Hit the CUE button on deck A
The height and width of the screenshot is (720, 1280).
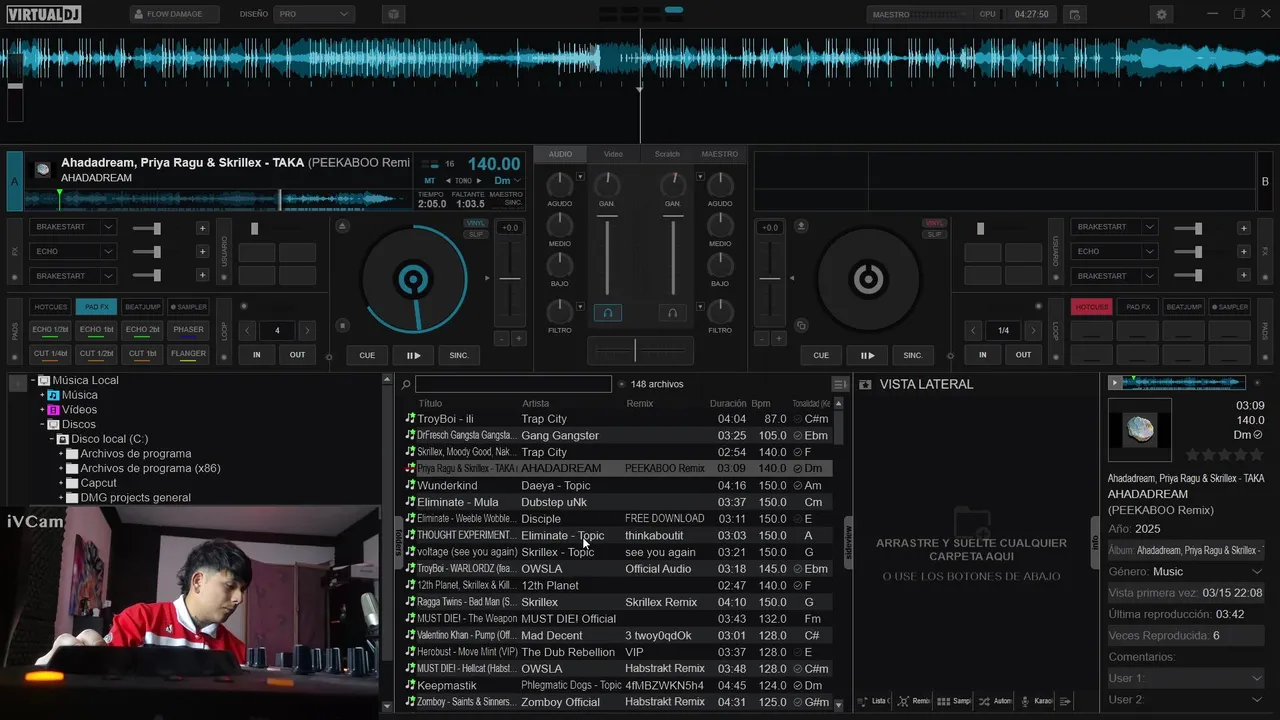(367, 355)
